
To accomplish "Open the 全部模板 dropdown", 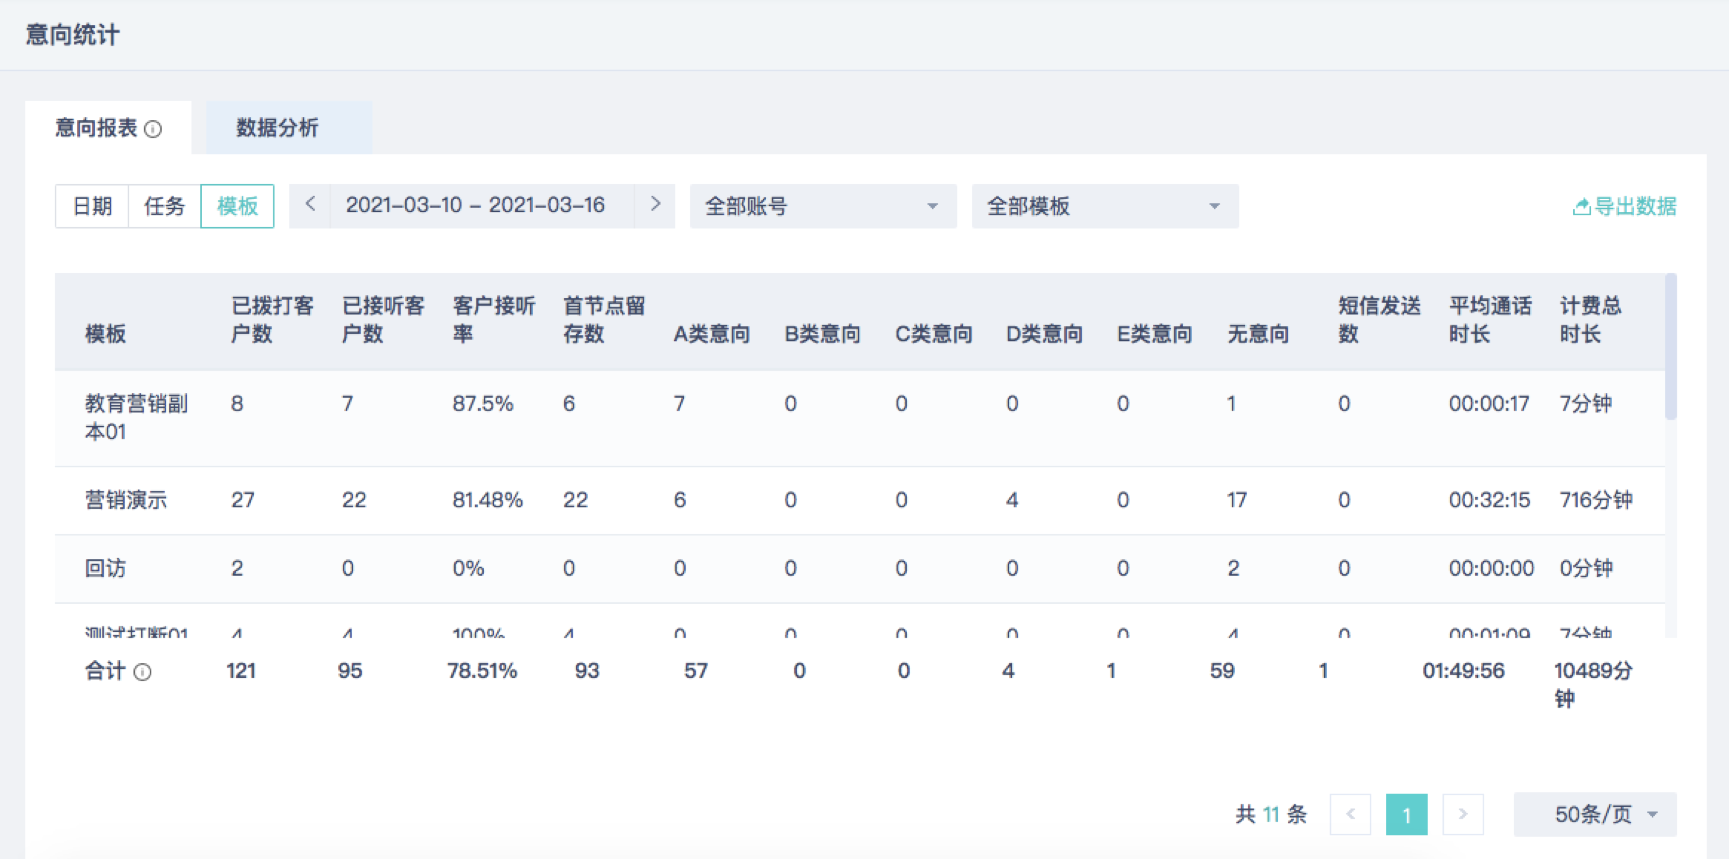I will tap(1105, 206).
